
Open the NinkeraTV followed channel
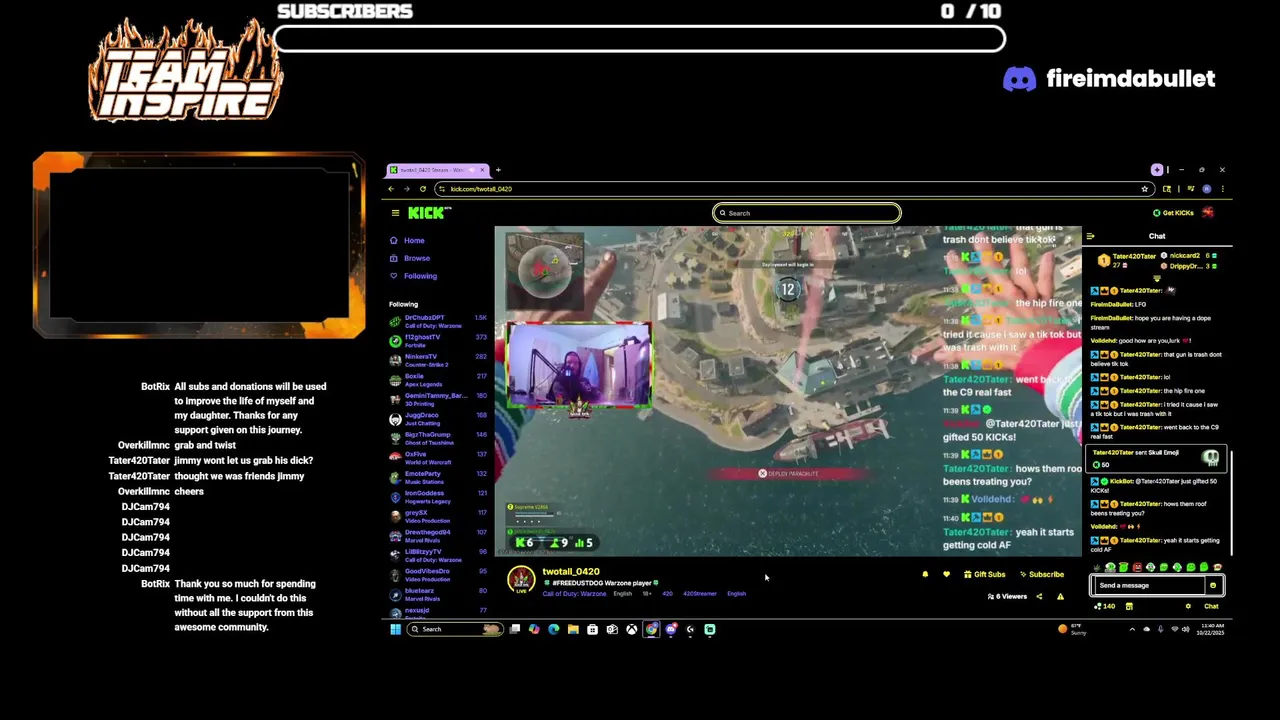tap(438, 360)
